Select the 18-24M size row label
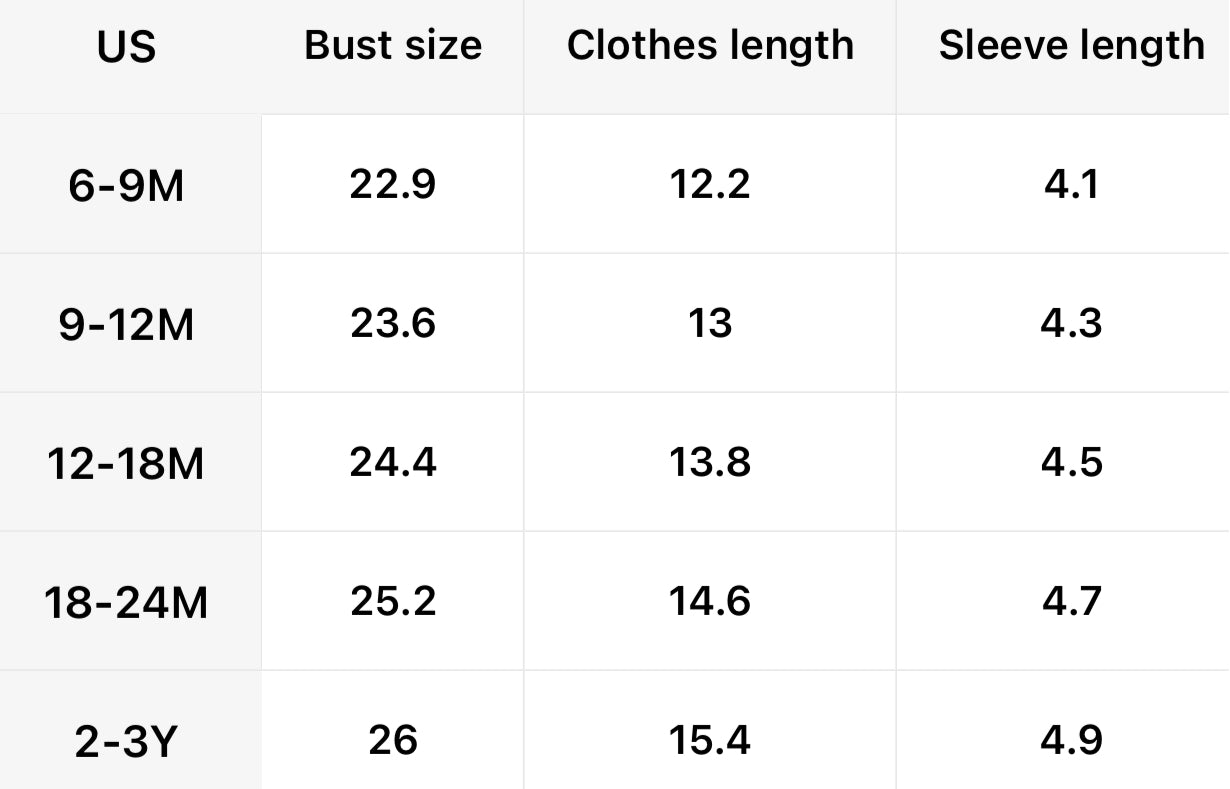This screenshot has height=789, width=1230. (x=126, y=602)
